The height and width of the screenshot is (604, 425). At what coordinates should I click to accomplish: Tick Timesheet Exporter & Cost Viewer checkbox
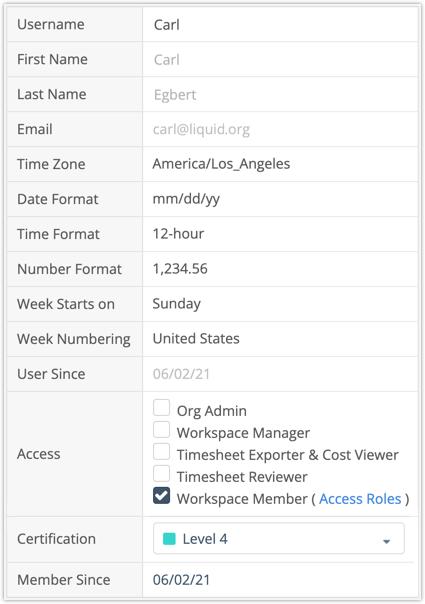(161, 451)
